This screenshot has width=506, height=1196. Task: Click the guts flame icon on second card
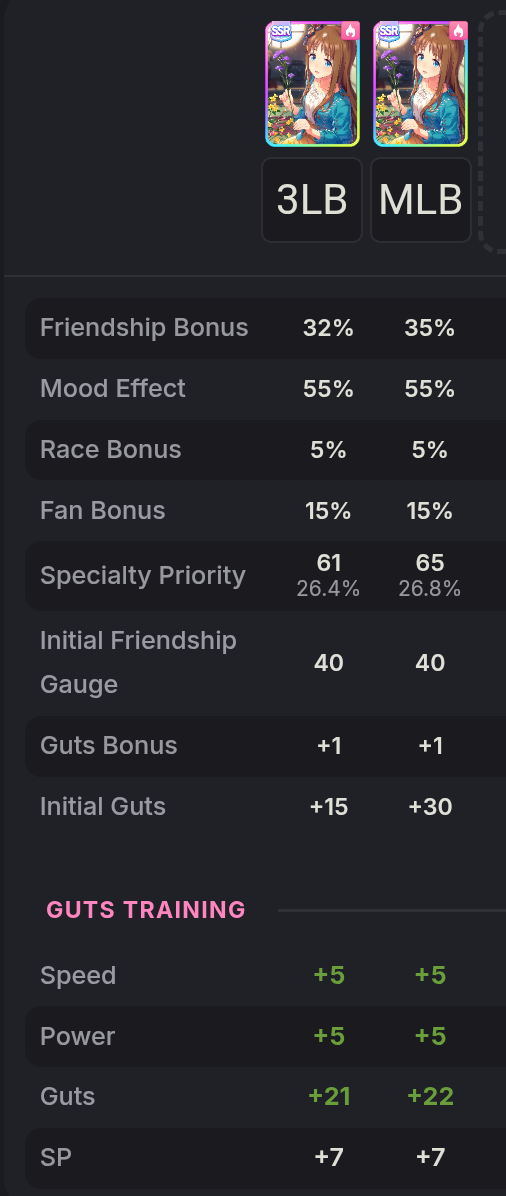click(x=459, y=31)
